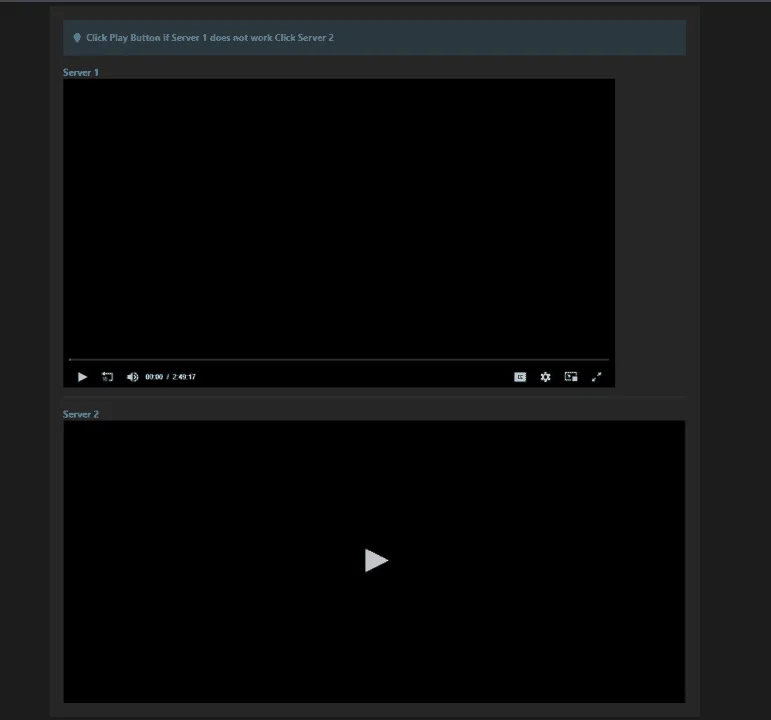Screen dimensions: 771x720
Task: Click the lightbulb icon in the notice banner
Action: pyautogui.click(x=77, y=37)
